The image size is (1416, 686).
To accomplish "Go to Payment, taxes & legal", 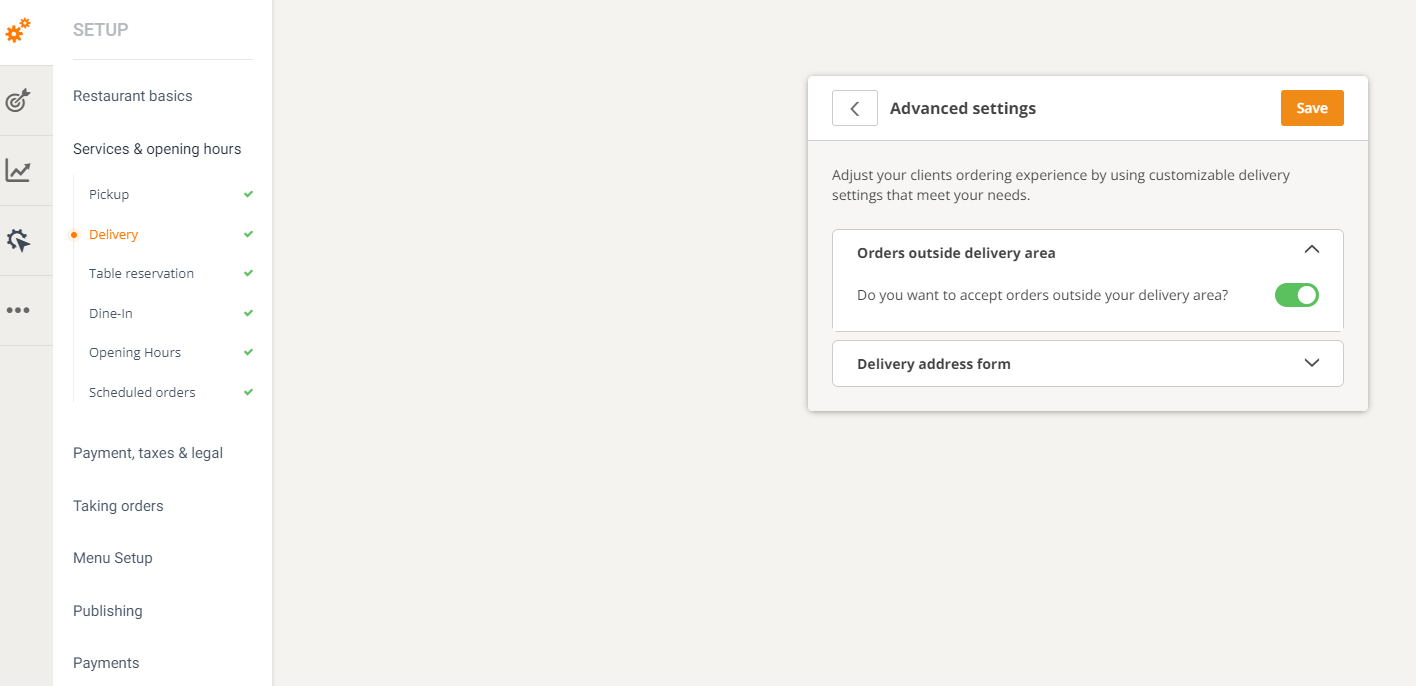I will pyautogui.click(x=147, y=453).
